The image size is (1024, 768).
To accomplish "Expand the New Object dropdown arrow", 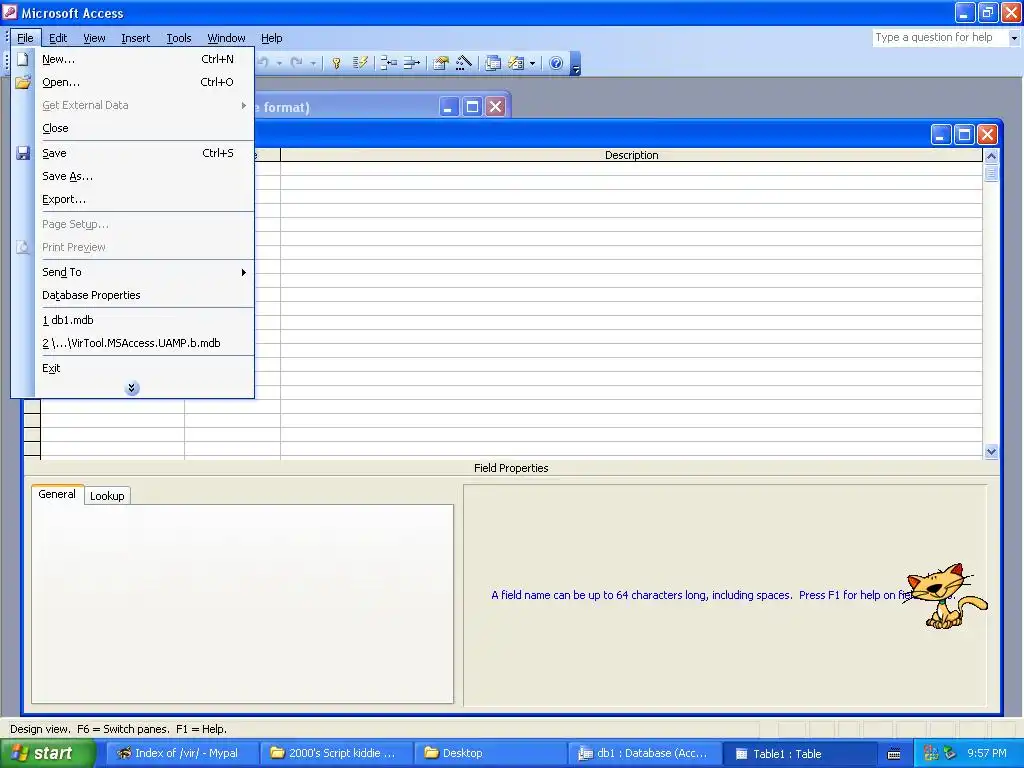I will (532, 63).
